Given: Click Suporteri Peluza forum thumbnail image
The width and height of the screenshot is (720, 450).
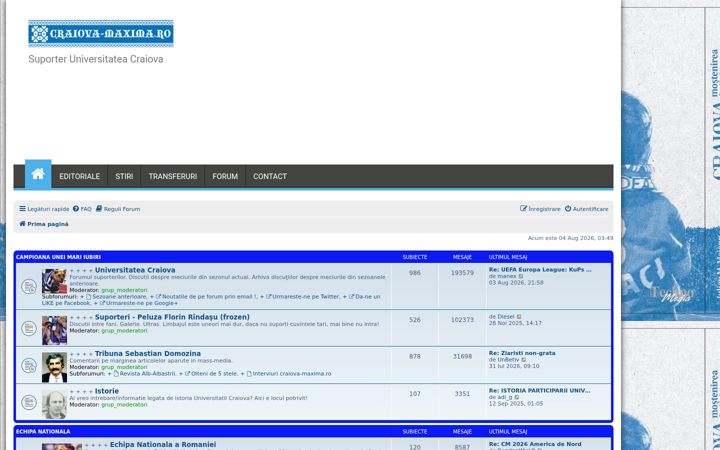Looking at the screenshot, I should [x=54, y=330].
